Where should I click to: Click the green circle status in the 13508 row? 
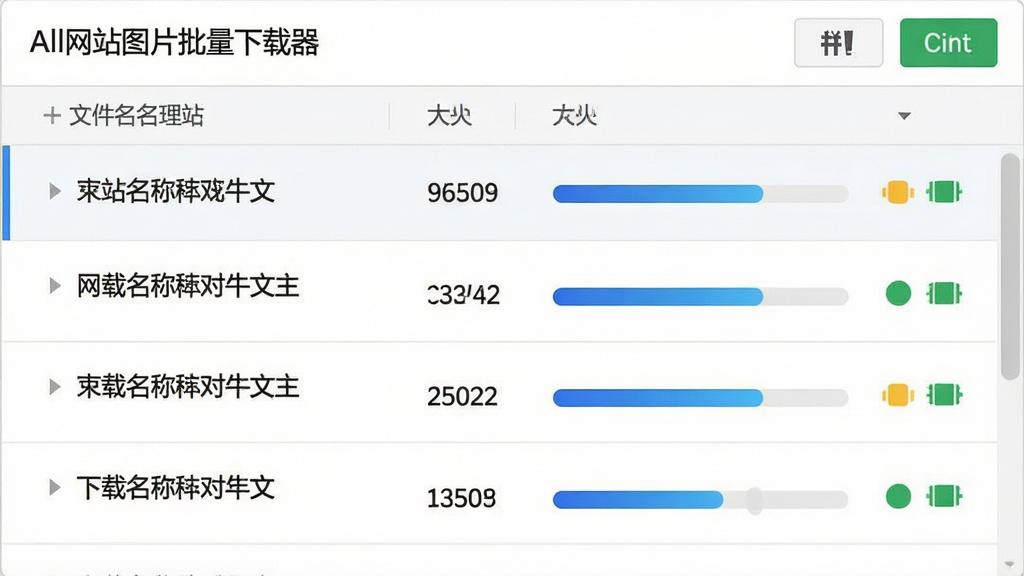[x=898, y=496]
